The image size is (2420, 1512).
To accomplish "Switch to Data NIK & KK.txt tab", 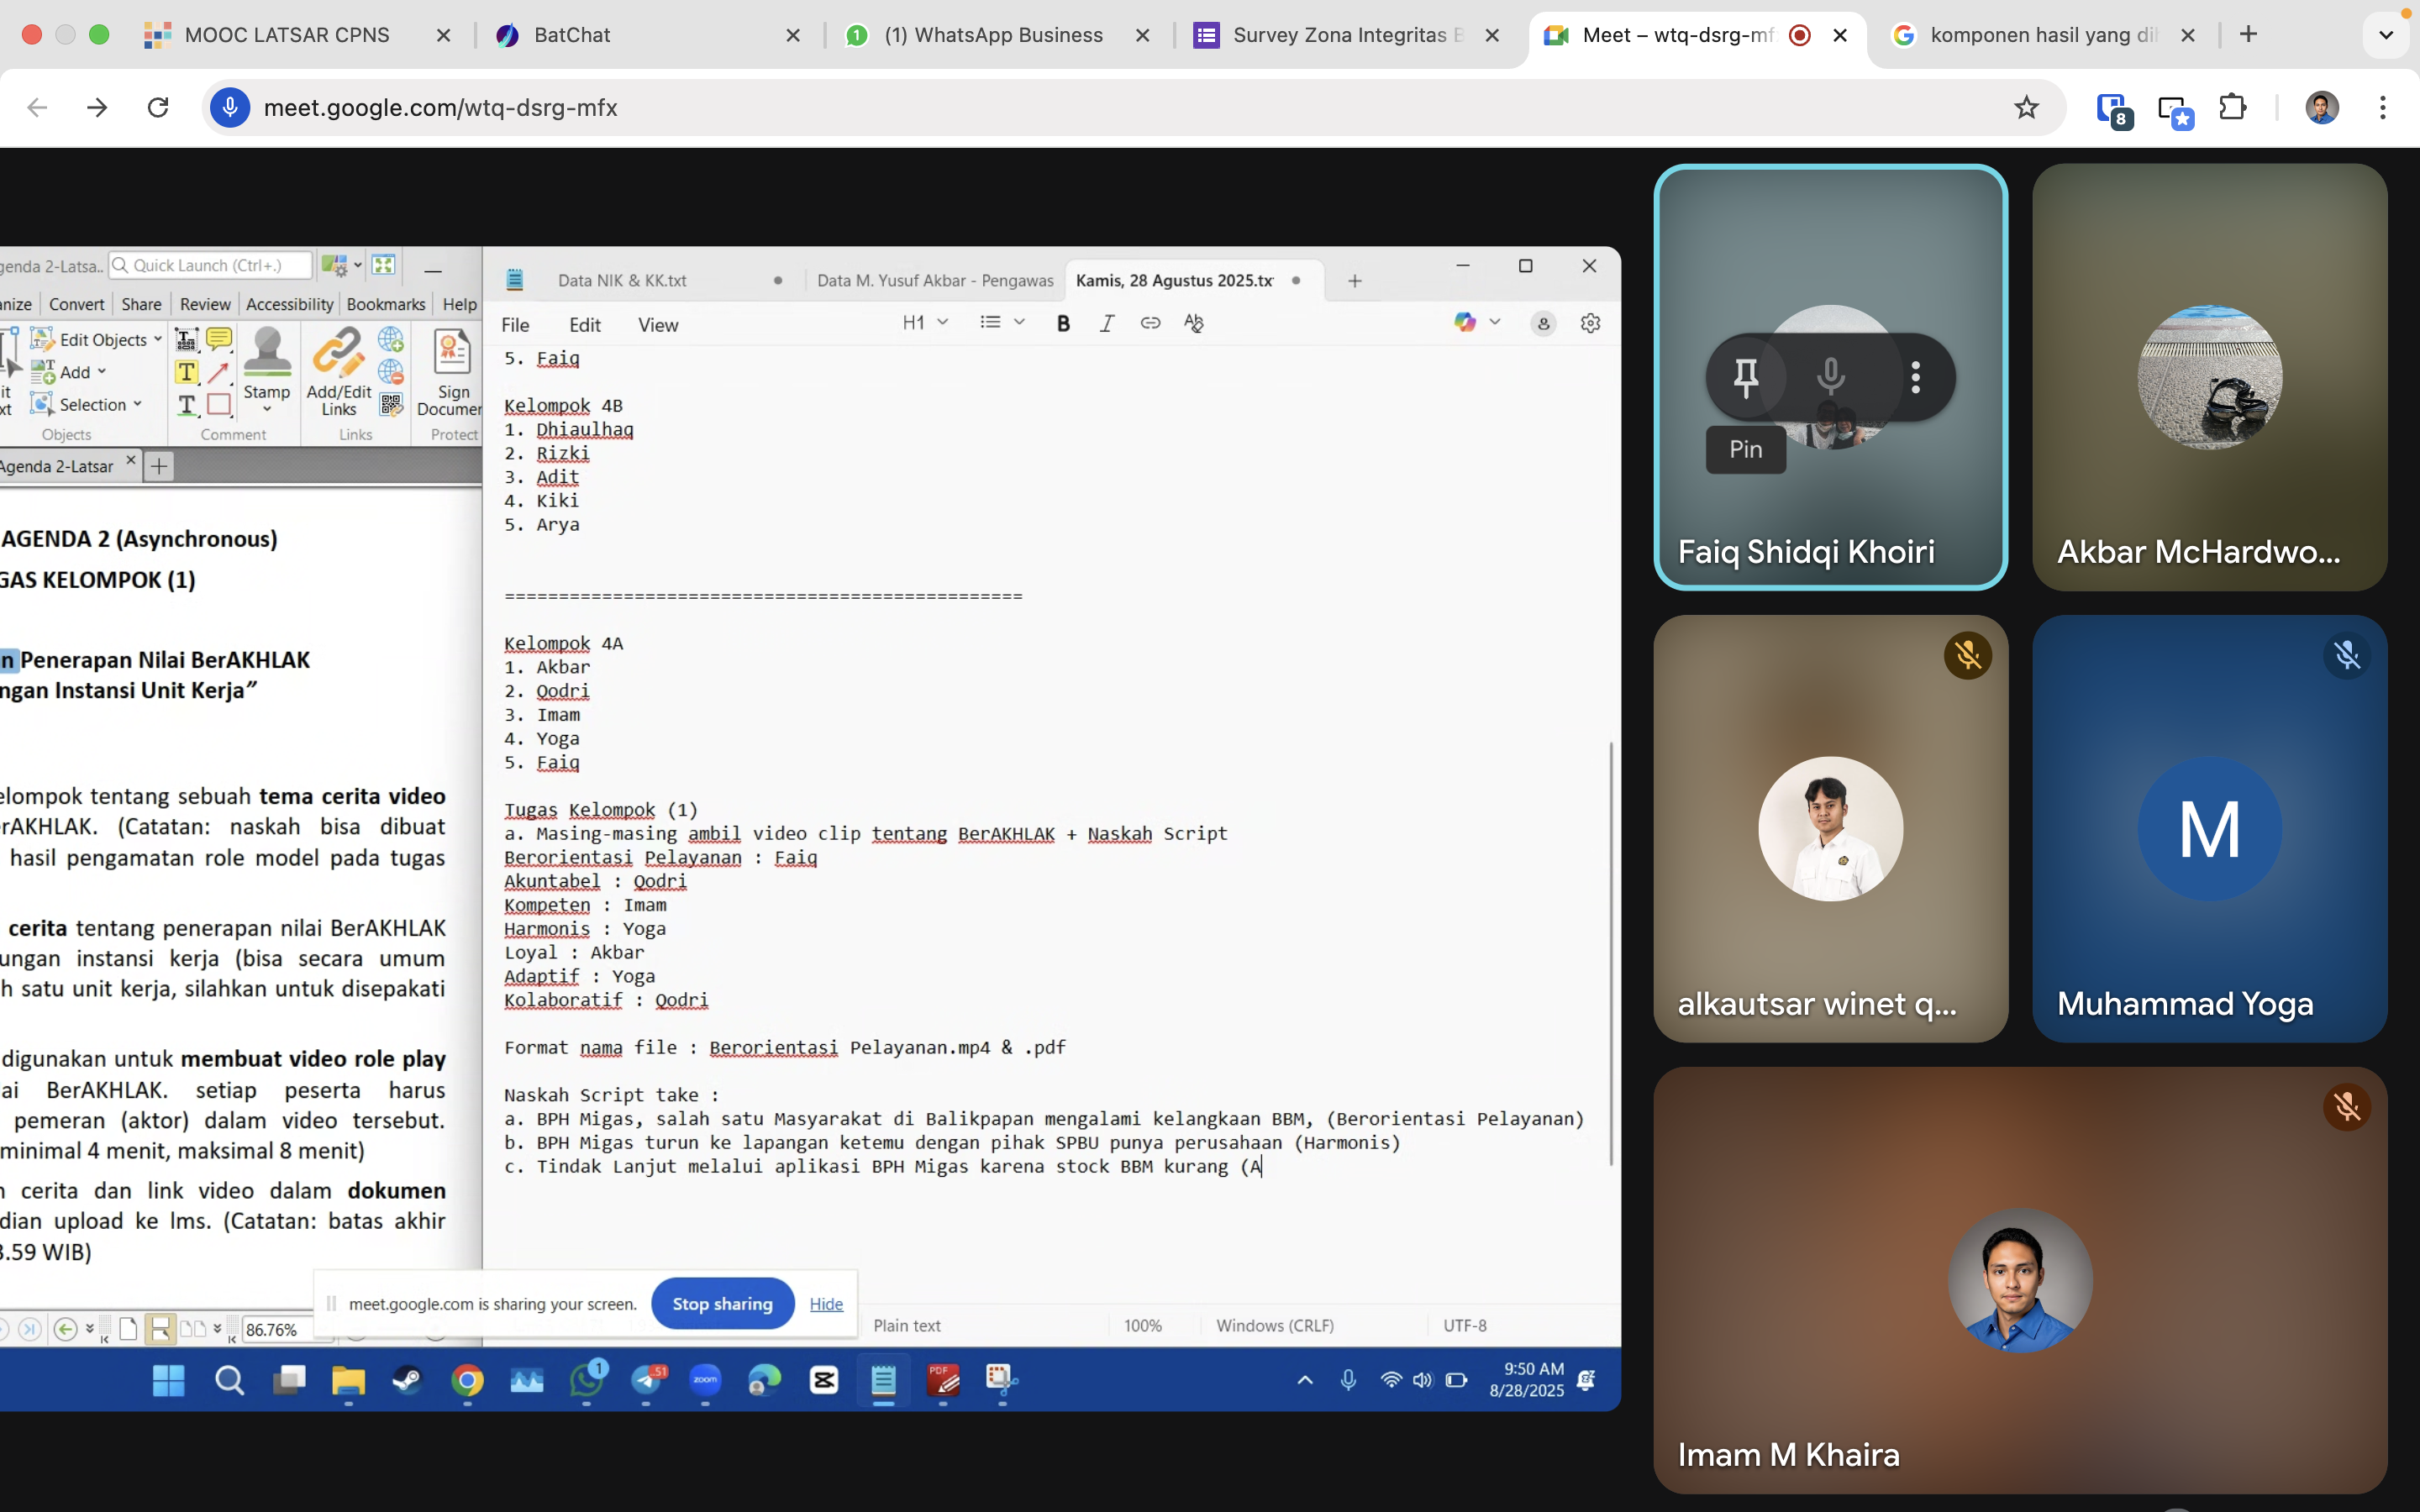I will pos(622,280).
